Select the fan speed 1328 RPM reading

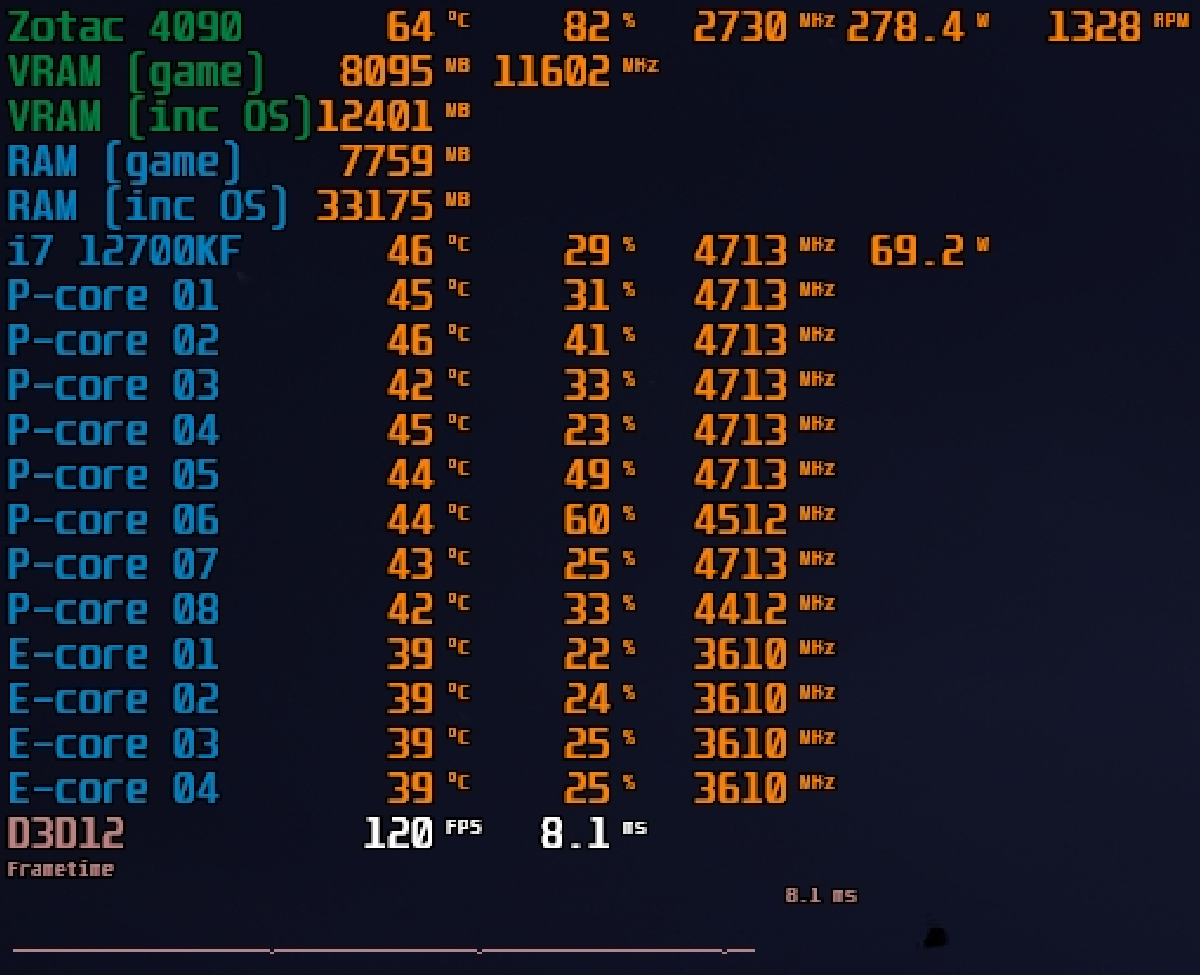pos(1093,27)
